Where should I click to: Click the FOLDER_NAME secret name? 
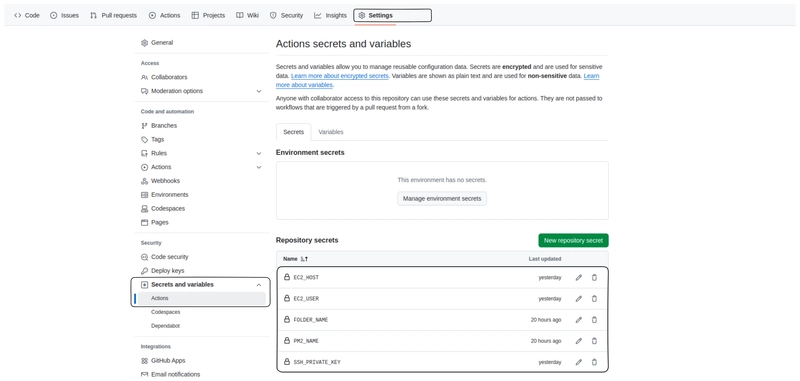311,320
